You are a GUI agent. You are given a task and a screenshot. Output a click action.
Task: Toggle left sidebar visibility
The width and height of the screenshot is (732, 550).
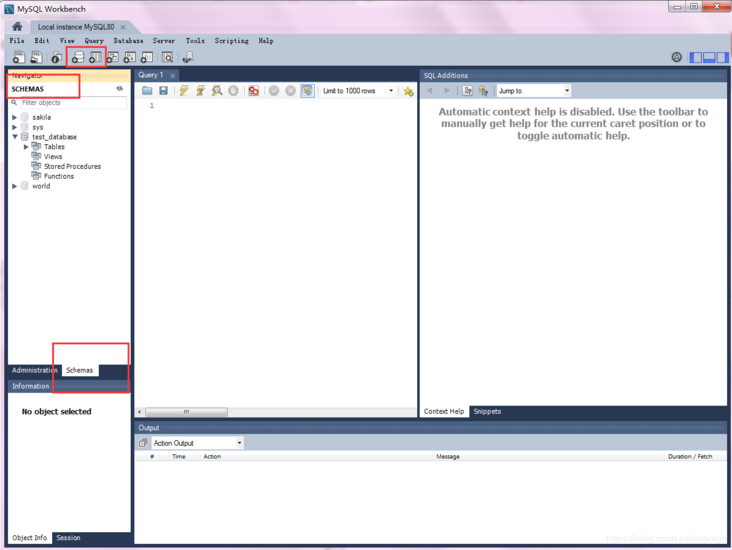click(x=696, y=57)
